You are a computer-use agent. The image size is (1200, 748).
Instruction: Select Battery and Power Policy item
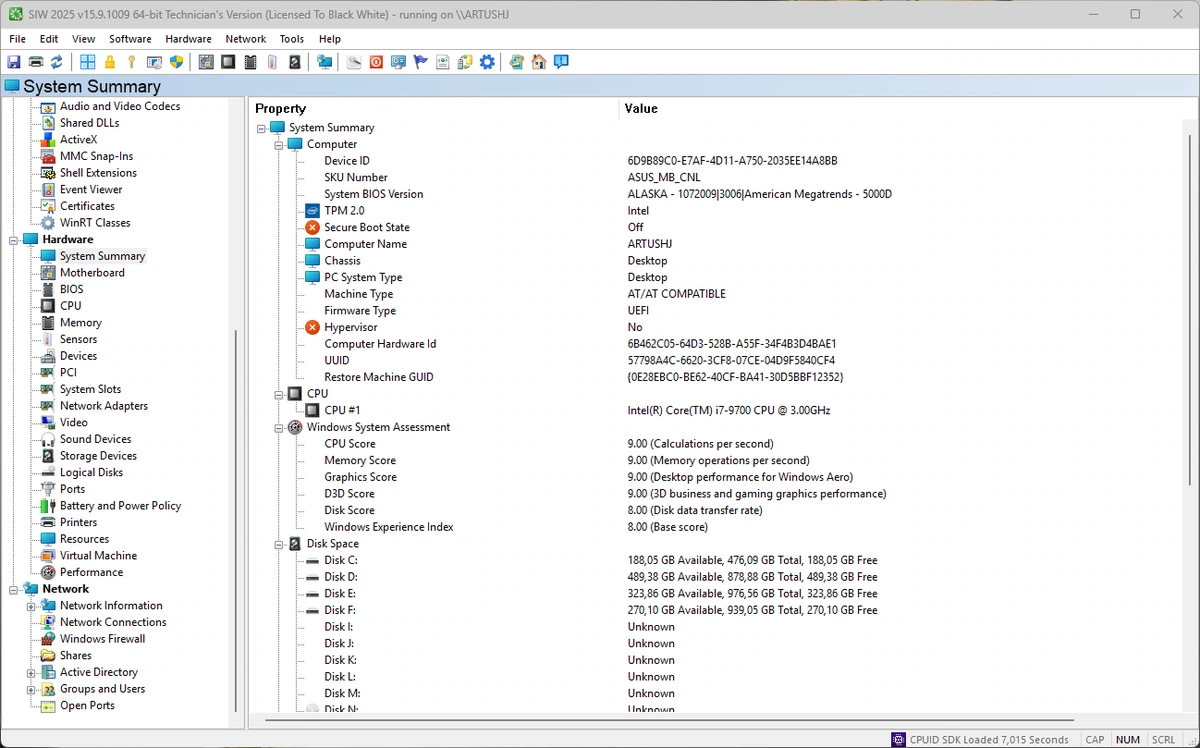click(x=120, y=506)
